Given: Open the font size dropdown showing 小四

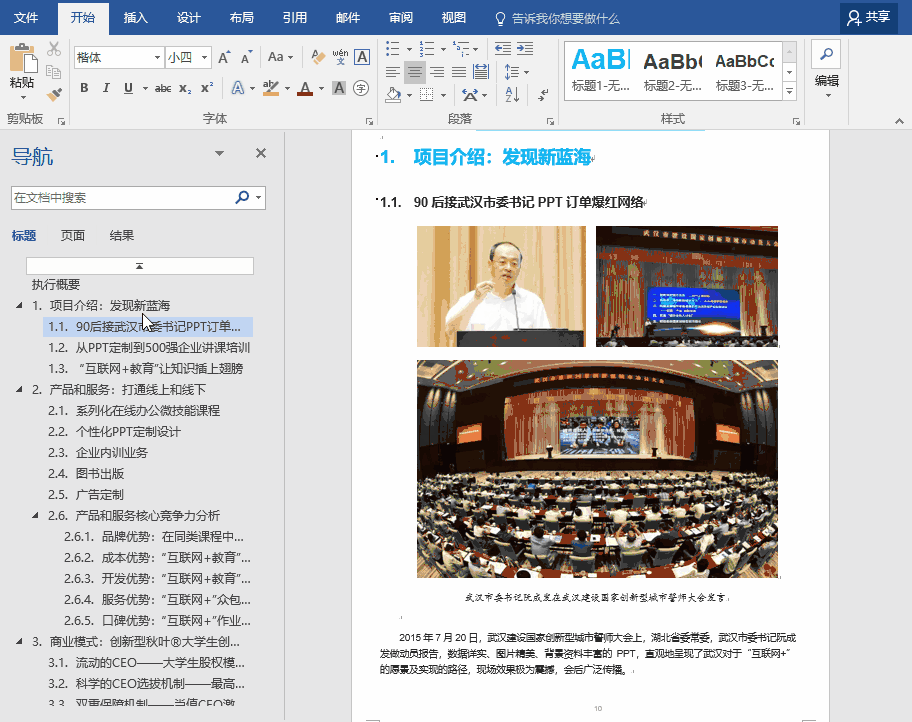Looking at the screenshot, I should (188, 58).
